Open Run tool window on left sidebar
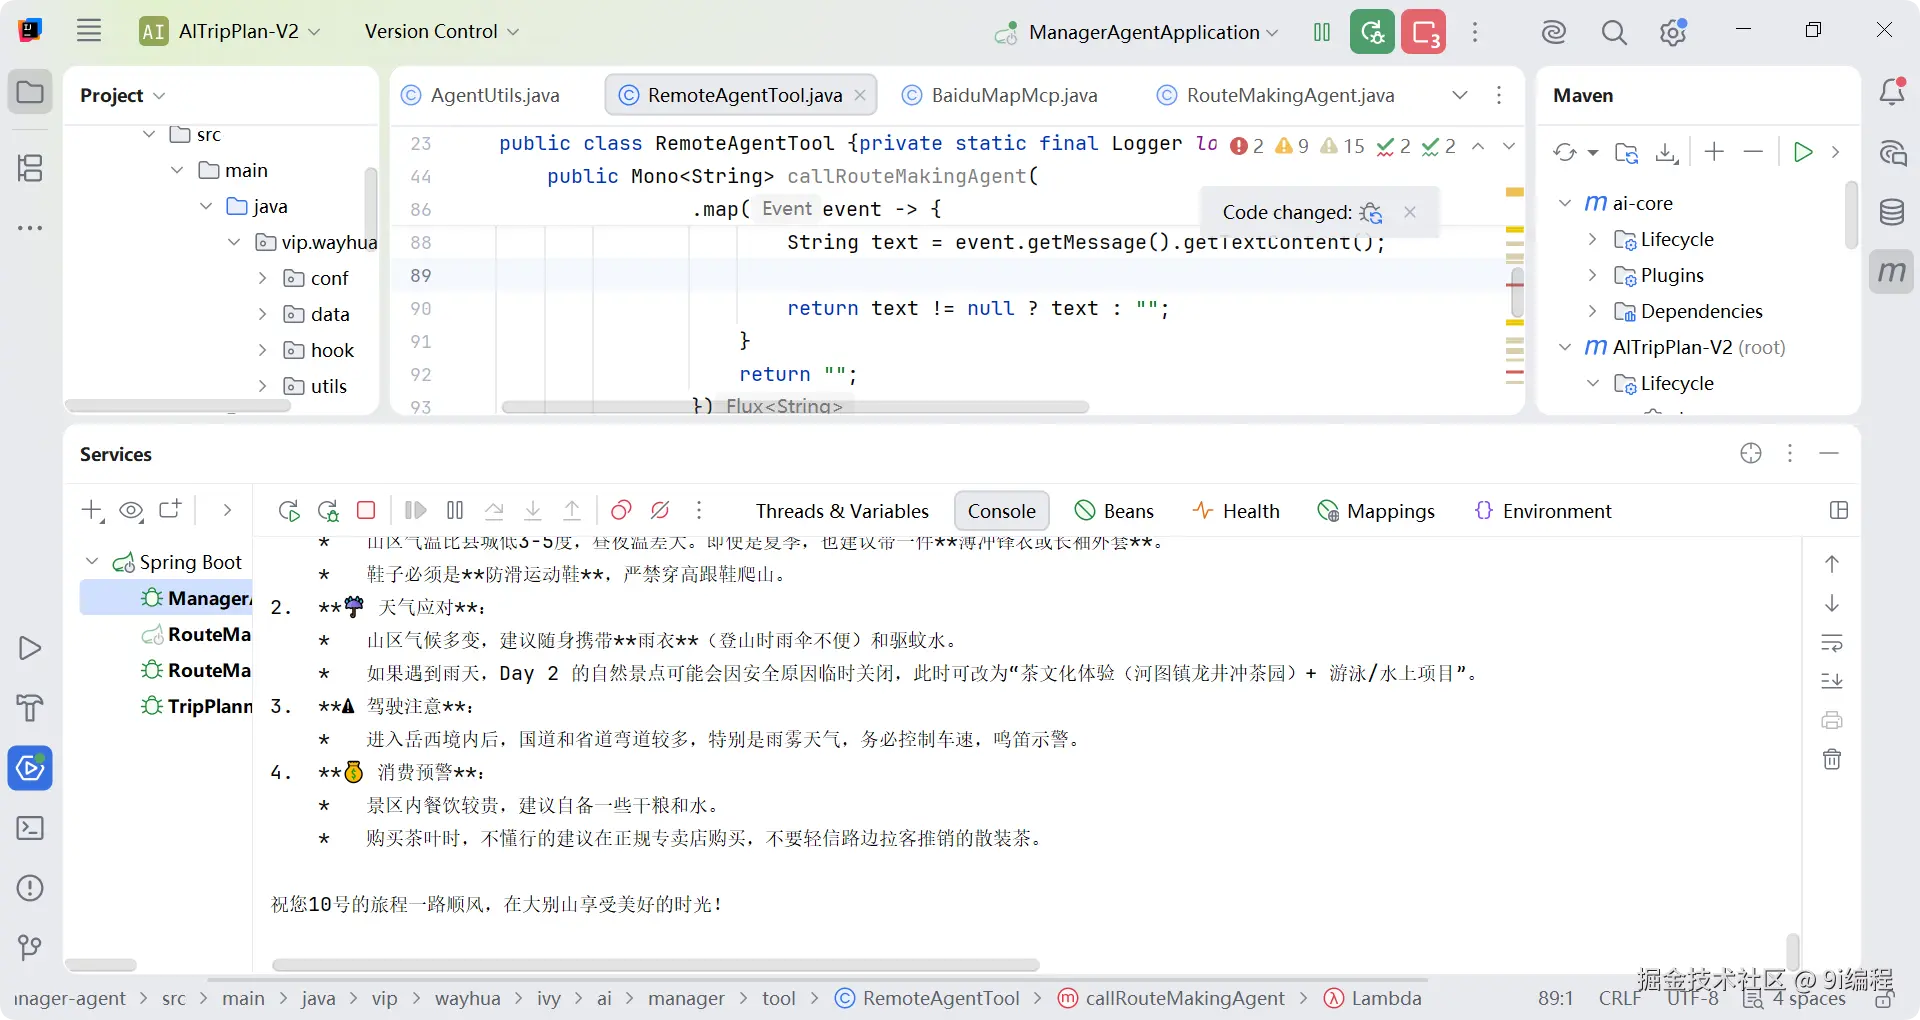This screenshot has width=1920, height=1020. pyautogui.click(x=30, y=648)
